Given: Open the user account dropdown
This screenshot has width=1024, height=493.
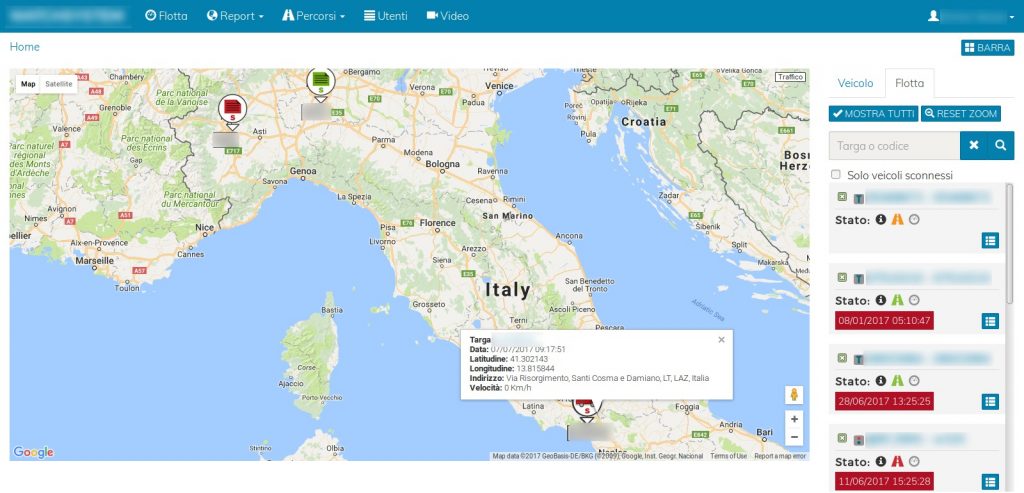Looking at the screenshot, I should point(970,16).
